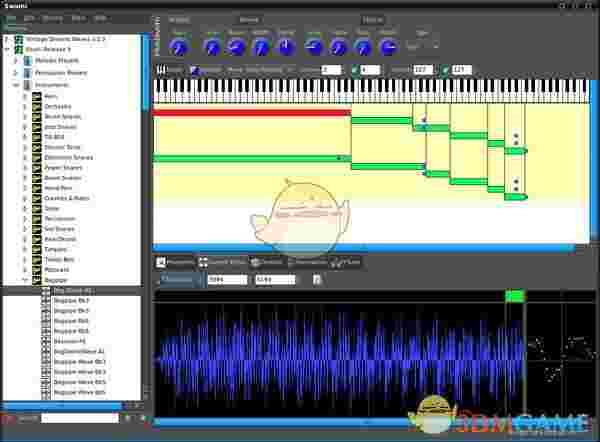Click the TR 808 instrument icon
This screenshot has width=600, height=442.
(37, 137)
